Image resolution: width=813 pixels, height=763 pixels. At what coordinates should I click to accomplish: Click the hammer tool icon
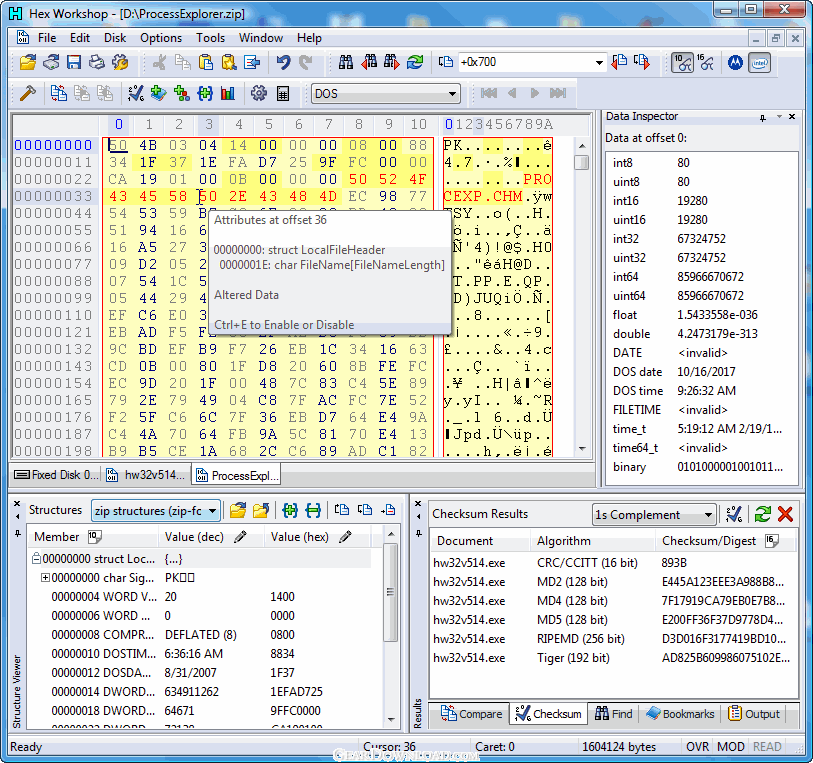pyautogui.click(x=27, y=93)
